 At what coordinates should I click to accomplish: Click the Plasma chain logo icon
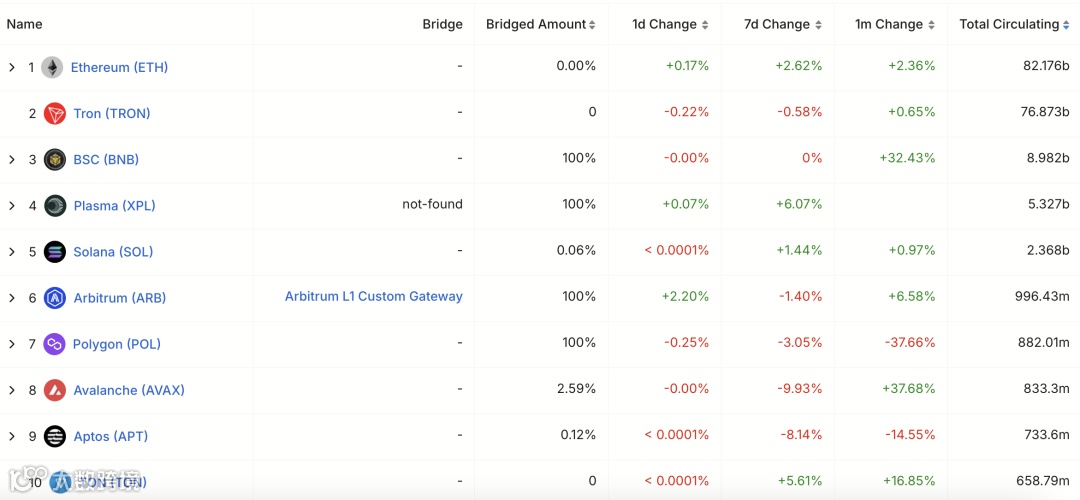coord(55,206)
